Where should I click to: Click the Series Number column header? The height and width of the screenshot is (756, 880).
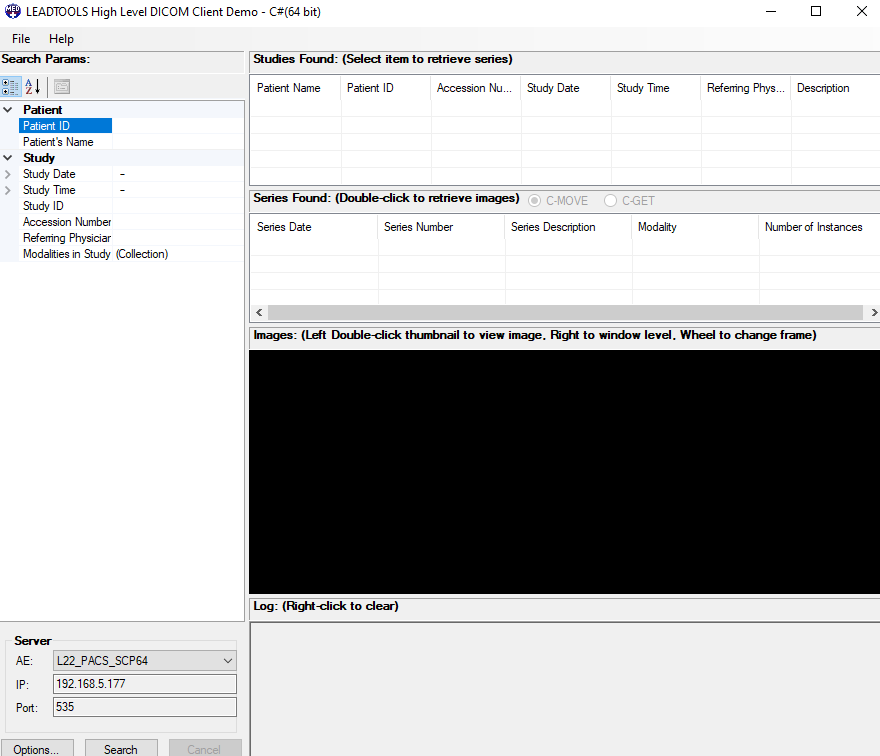442,227
